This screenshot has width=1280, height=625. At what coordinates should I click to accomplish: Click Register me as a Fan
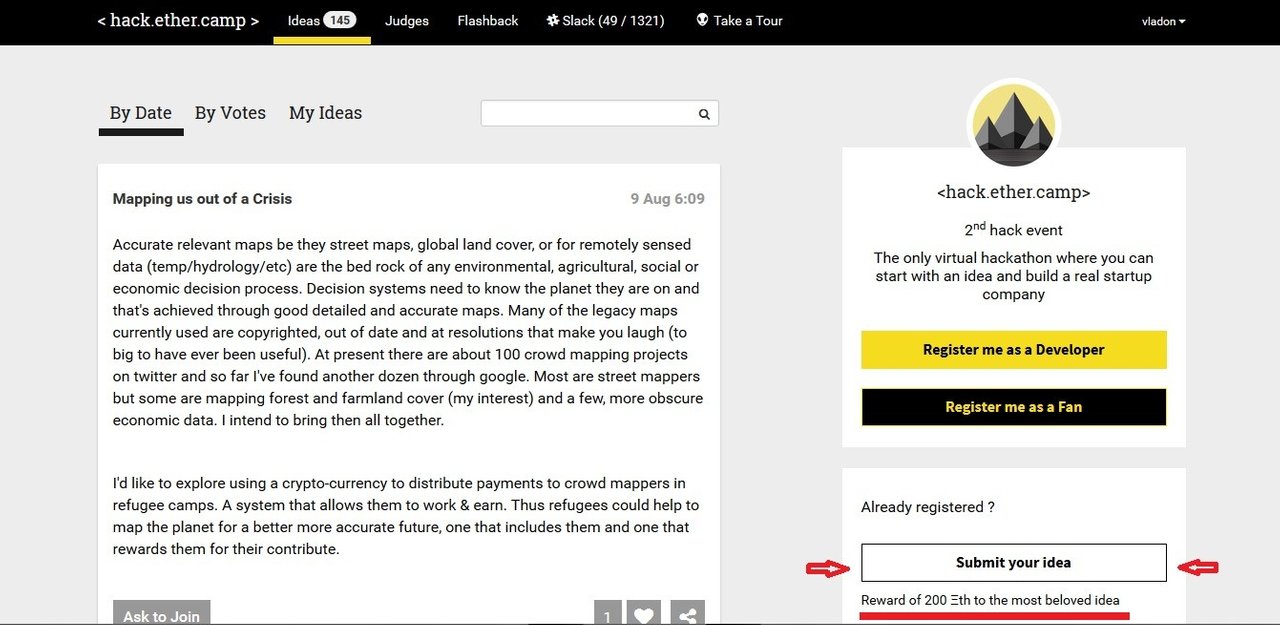[x=1013, y=407]
